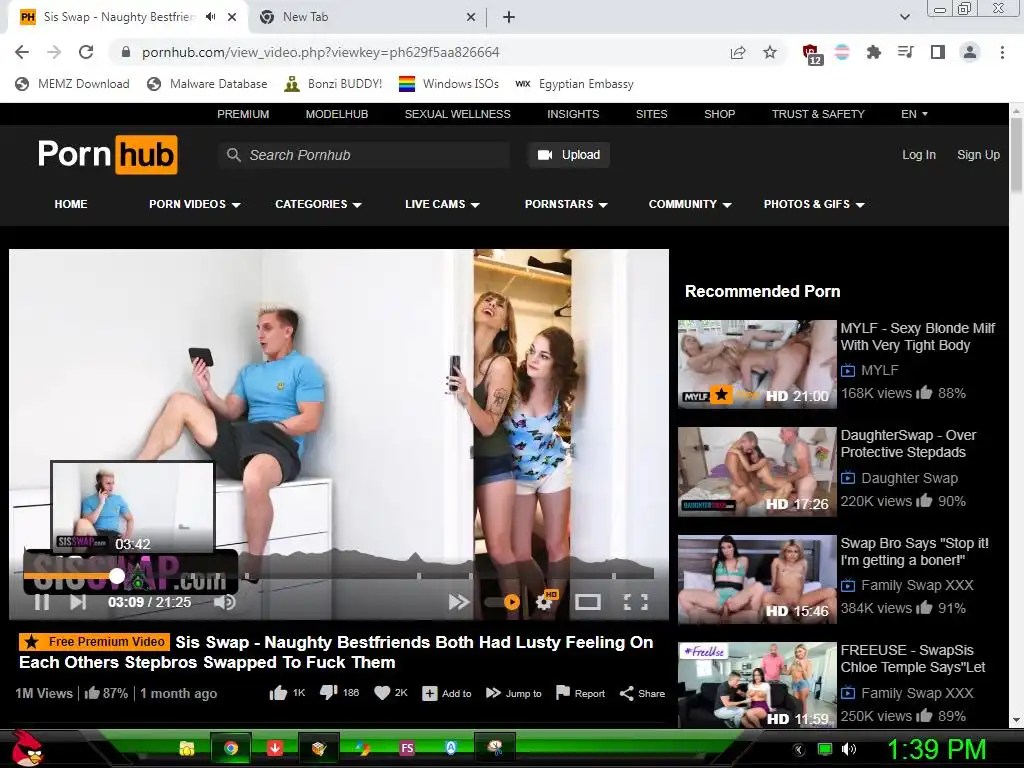Favorite the video with heart icon
This screenshot has width=1024, height=768.
coord(382,693)
